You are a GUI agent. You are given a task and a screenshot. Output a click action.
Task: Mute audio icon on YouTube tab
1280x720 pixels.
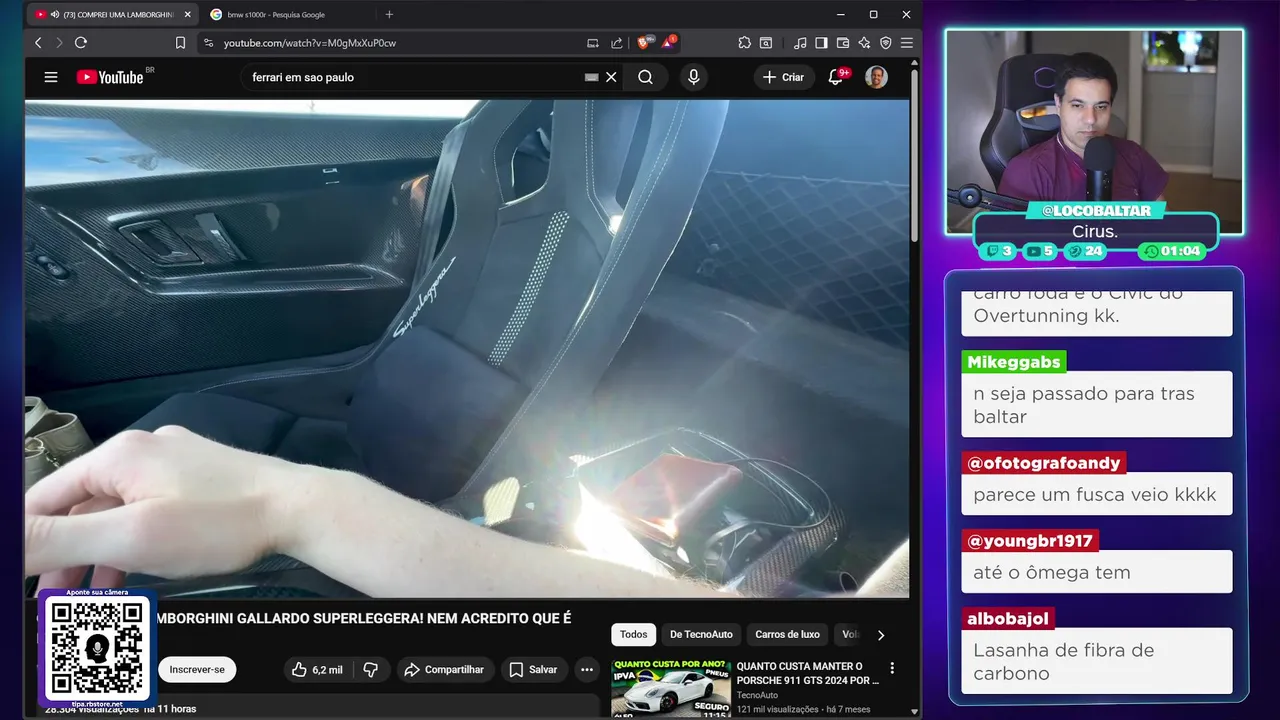click(x=54, y=15)
